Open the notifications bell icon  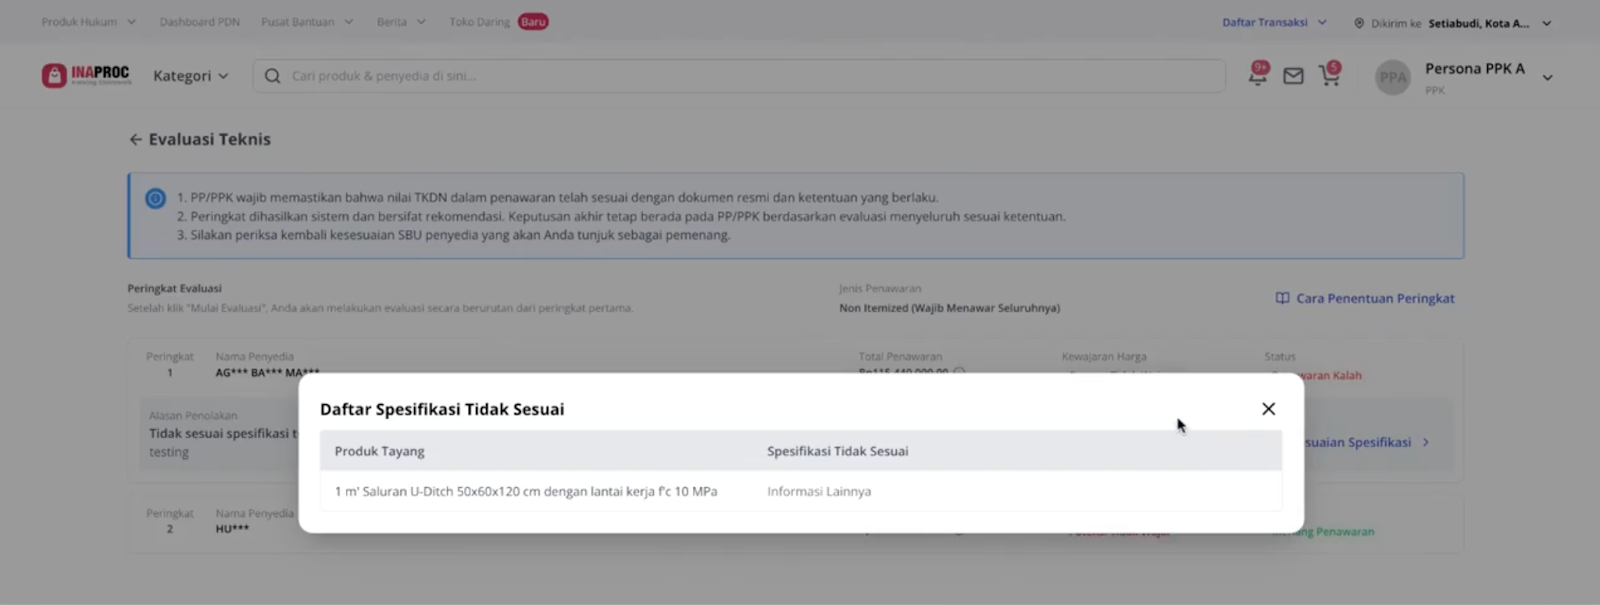(x=1257, y=75)
